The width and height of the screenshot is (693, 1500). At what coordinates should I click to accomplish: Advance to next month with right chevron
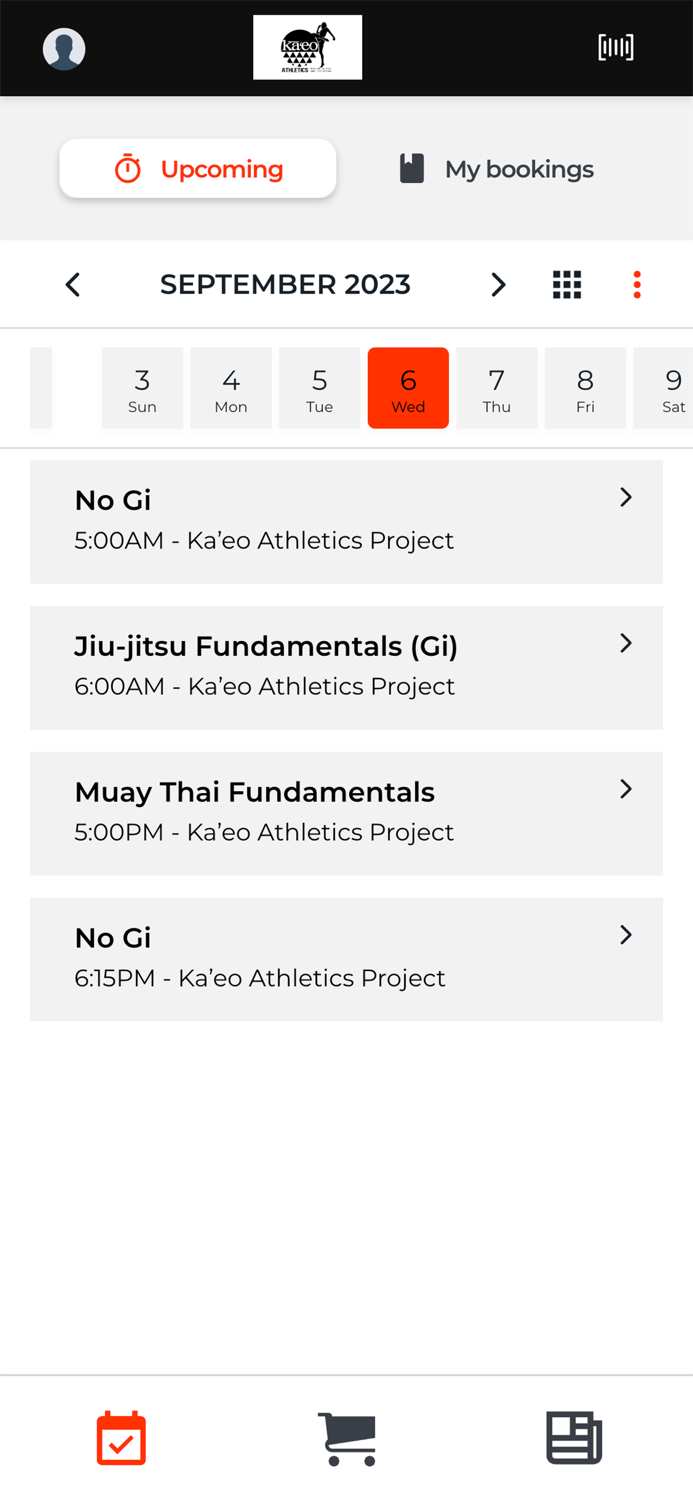point(498,284)
